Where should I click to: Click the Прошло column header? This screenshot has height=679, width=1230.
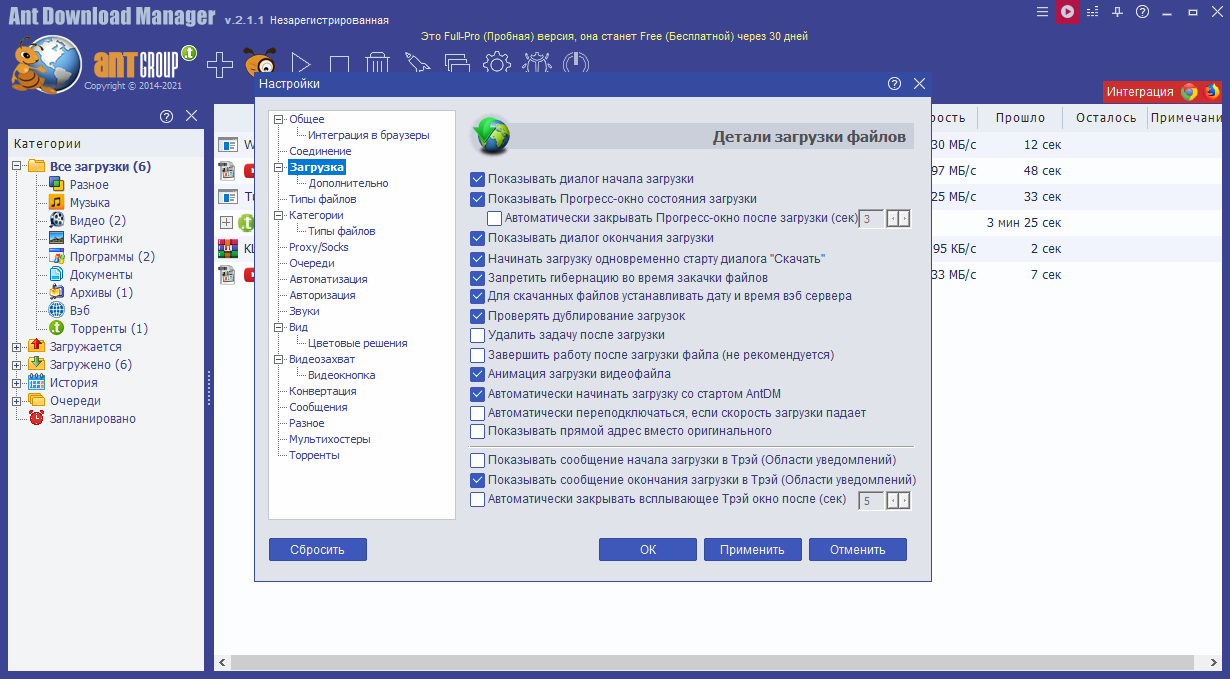1020,118
